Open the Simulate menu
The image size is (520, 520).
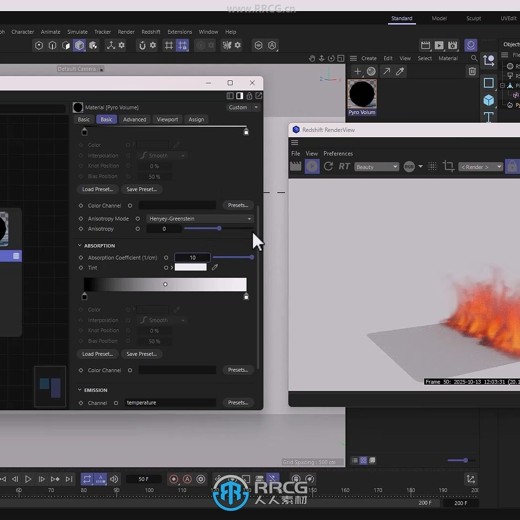tap(77, 32)
